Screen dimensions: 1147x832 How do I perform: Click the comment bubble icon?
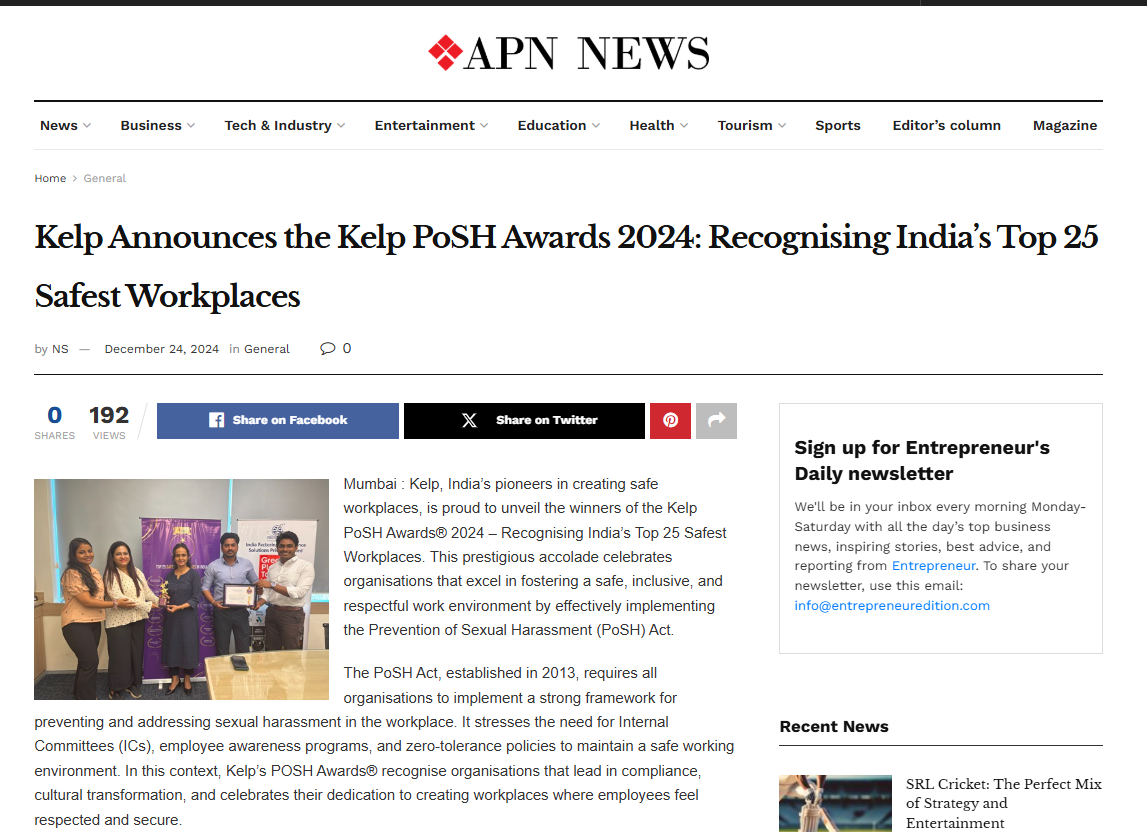point(327,348)
